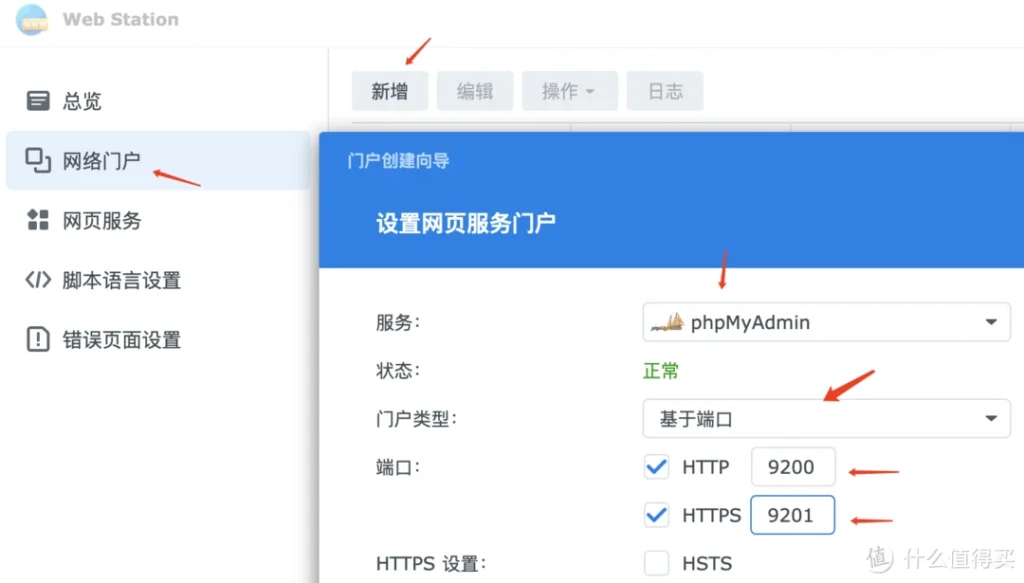Screen dimensions: 1024x583
Task: Click the phpMyAdmin sailboat icon in service field
Action: pyautogui.click(x=667, y=322)
